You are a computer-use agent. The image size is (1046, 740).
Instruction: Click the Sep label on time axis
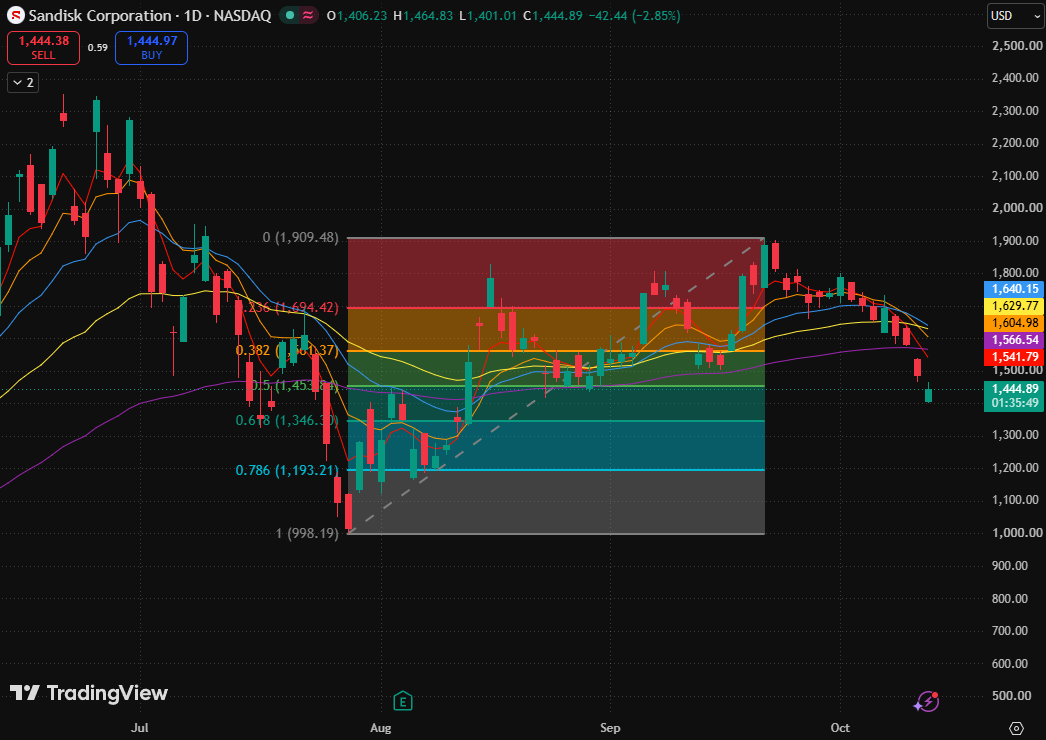click(610, 727)
